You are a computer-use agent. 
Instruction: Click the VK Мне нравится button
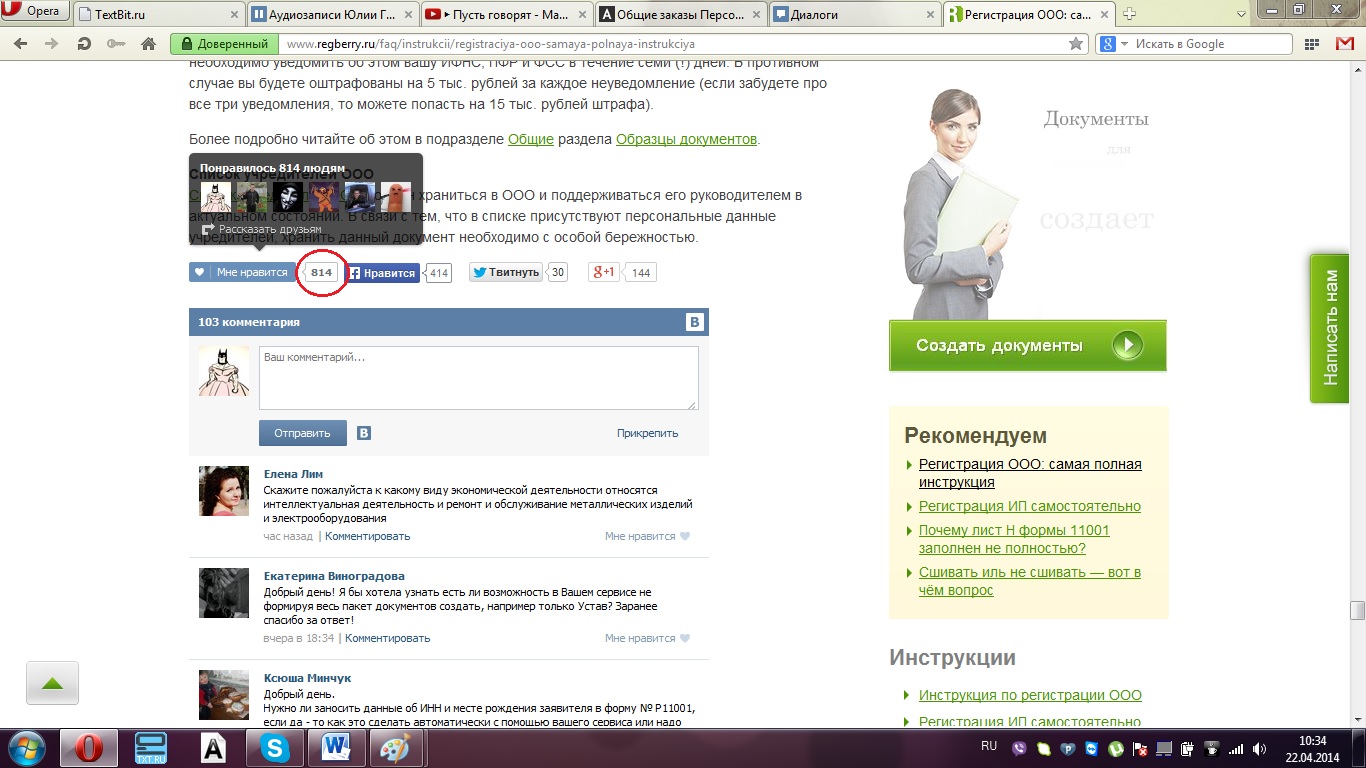(x=243, y=272)
